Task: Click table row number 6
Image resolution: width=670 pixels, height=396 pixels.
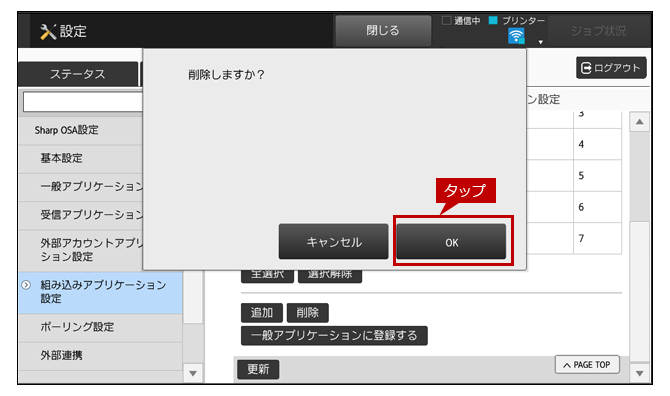Action: pos(581,207)
